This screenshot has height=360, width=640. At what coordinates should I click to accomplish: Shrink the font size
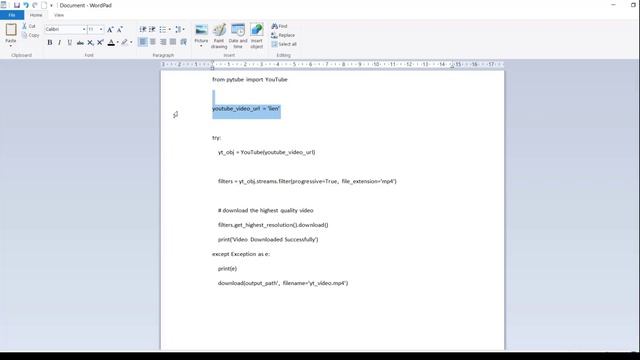120,29
